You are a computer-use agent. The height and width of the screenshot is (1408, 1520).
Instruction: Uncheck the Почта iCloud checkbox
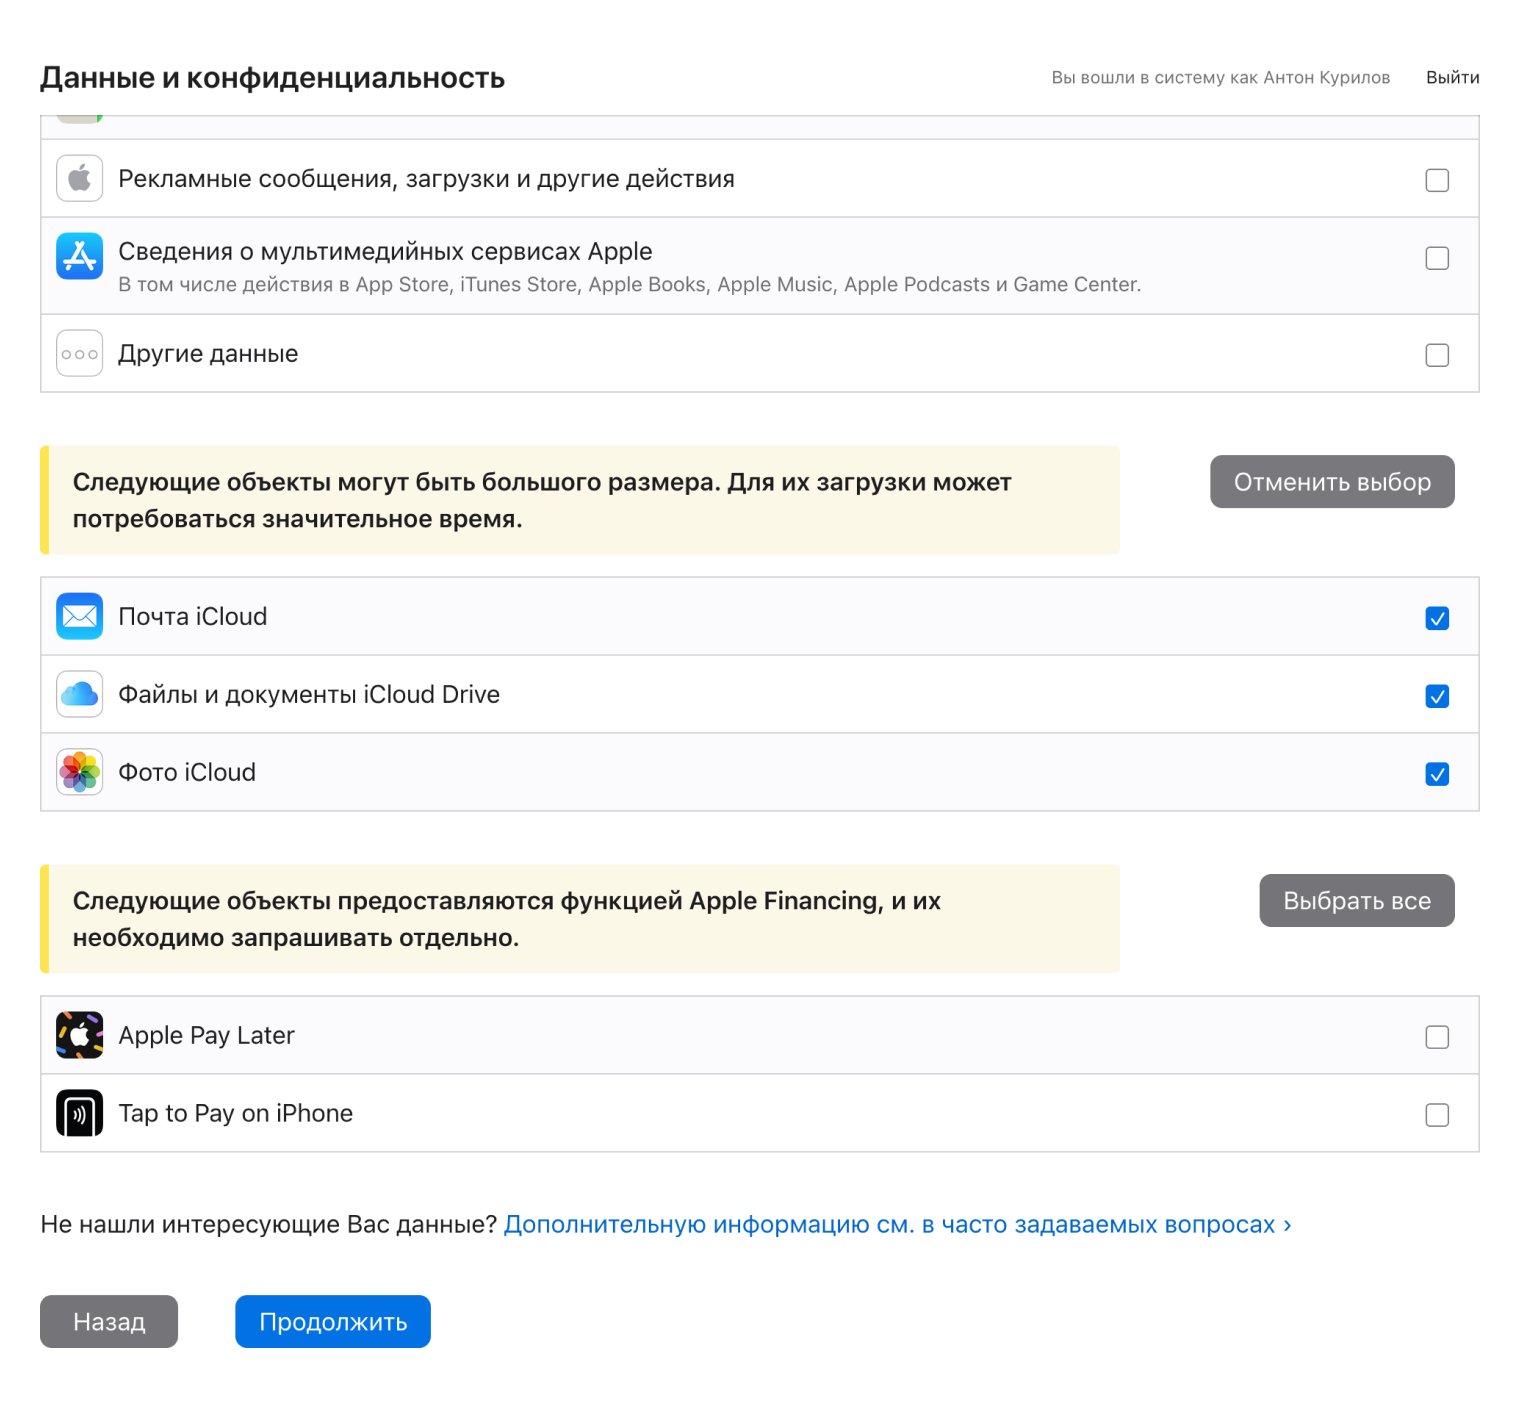coord(1437,619)
